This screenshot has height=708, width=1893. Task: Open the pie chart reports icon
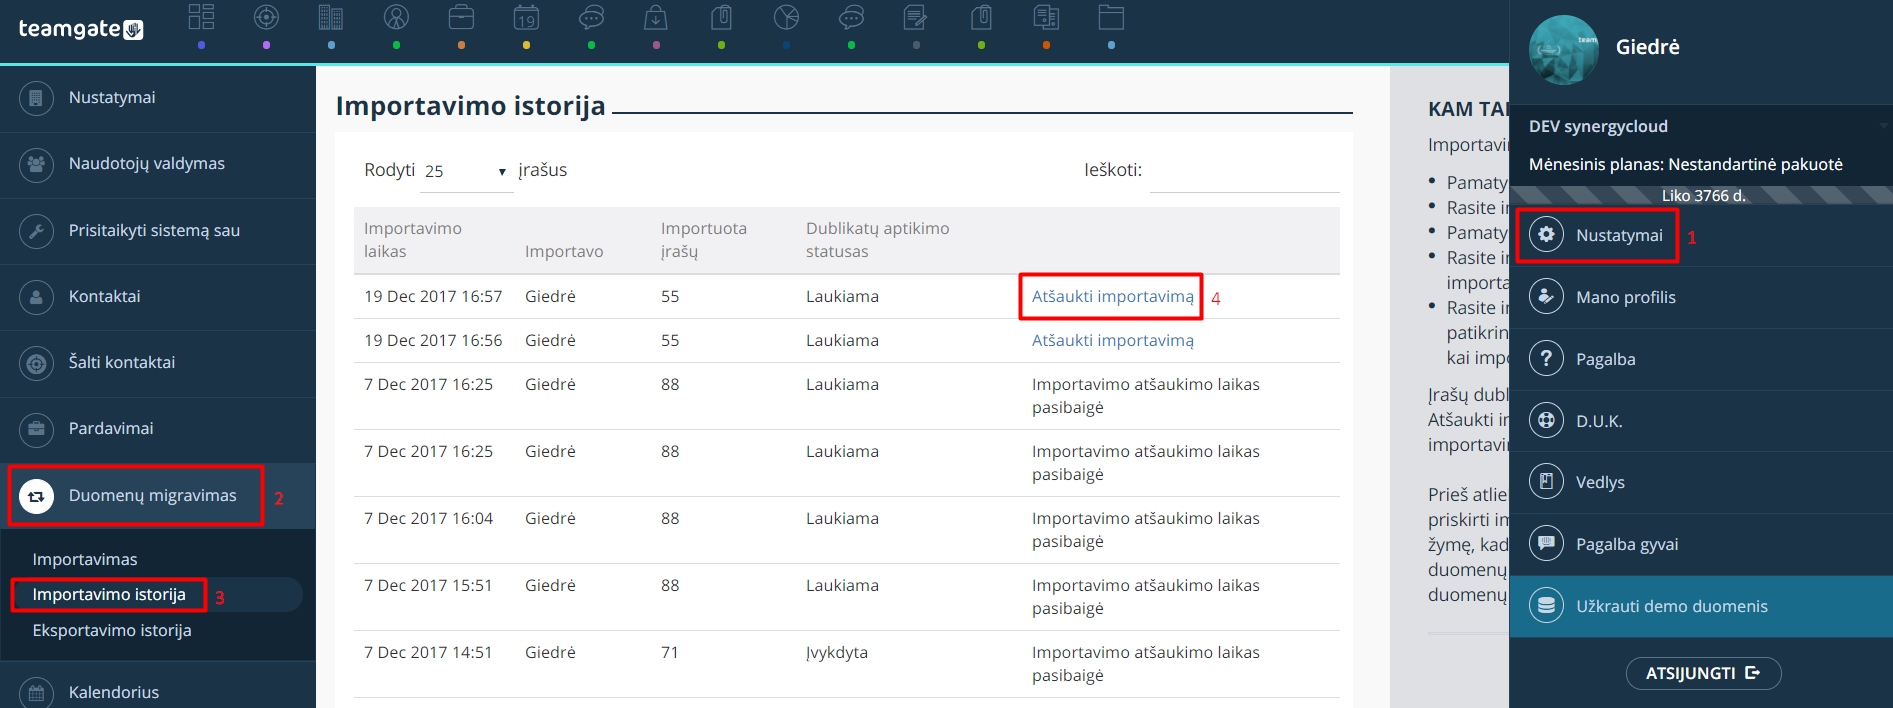[x=786, y=17]
